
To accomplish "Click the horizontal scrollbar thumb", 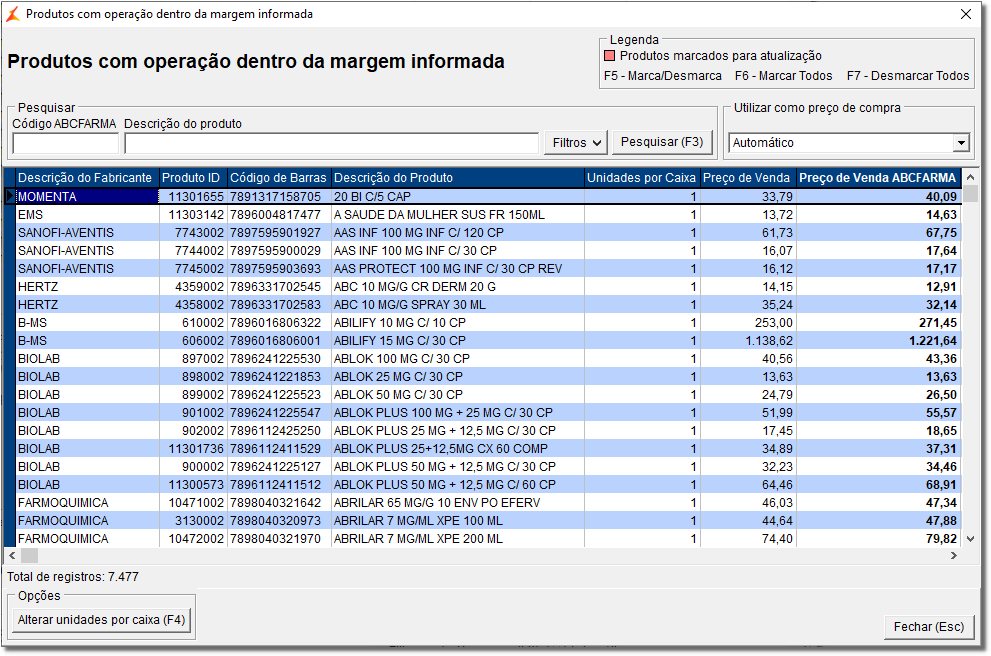I will [30, 556].
